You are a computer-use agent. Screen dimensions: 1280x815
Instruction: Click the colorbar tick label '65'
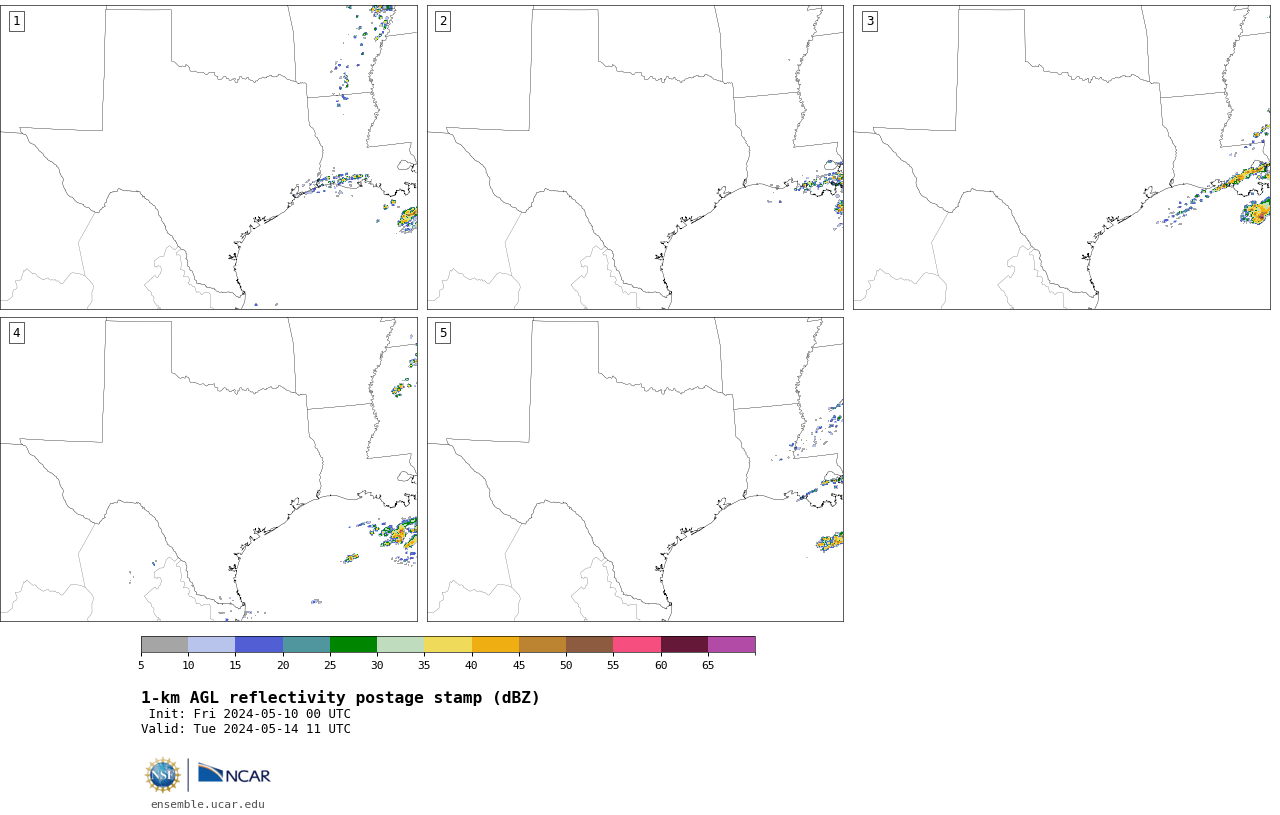pyautogui.click(x=708, y=665)
